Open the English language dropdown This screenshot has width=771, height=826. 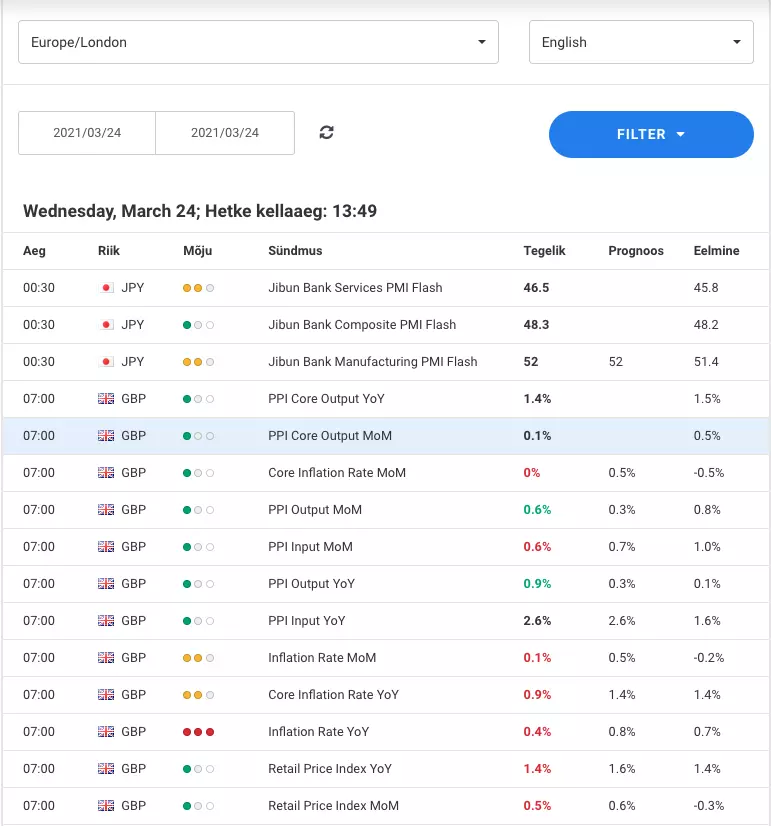[x=641, y=42]
